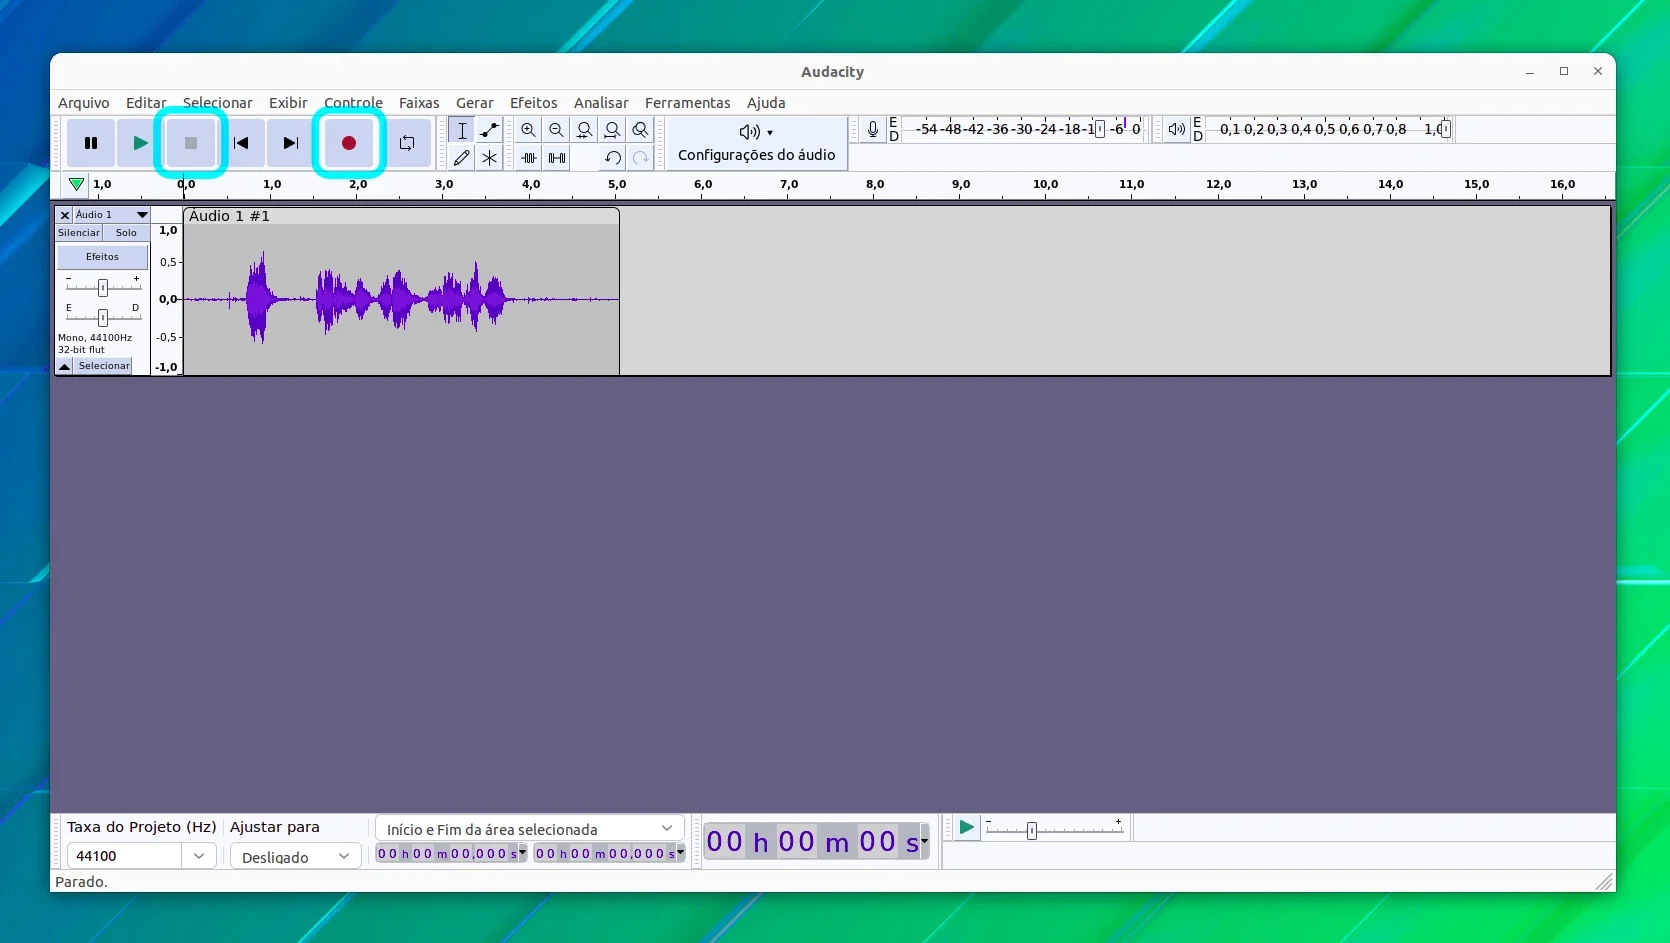
Task: Collapse the track with the arrow button
Action: (64, 367)
